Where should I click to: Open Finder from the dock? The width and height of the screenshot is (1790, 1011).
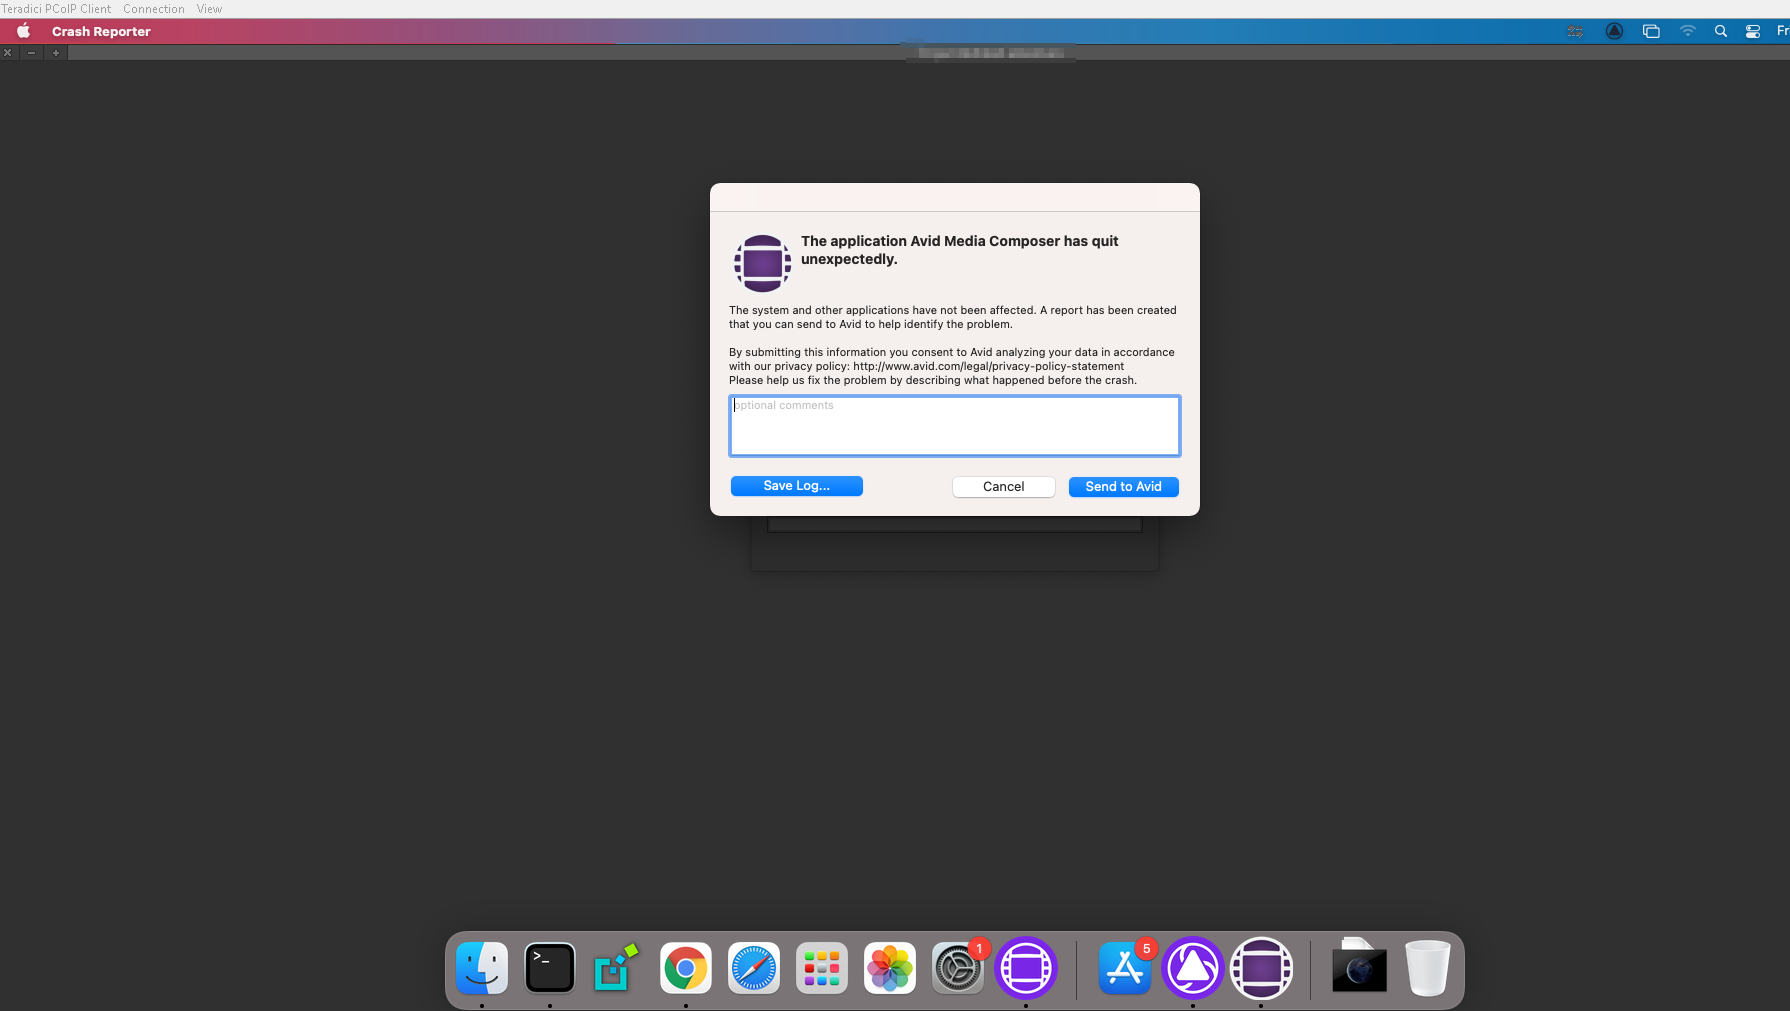point(482,968)
